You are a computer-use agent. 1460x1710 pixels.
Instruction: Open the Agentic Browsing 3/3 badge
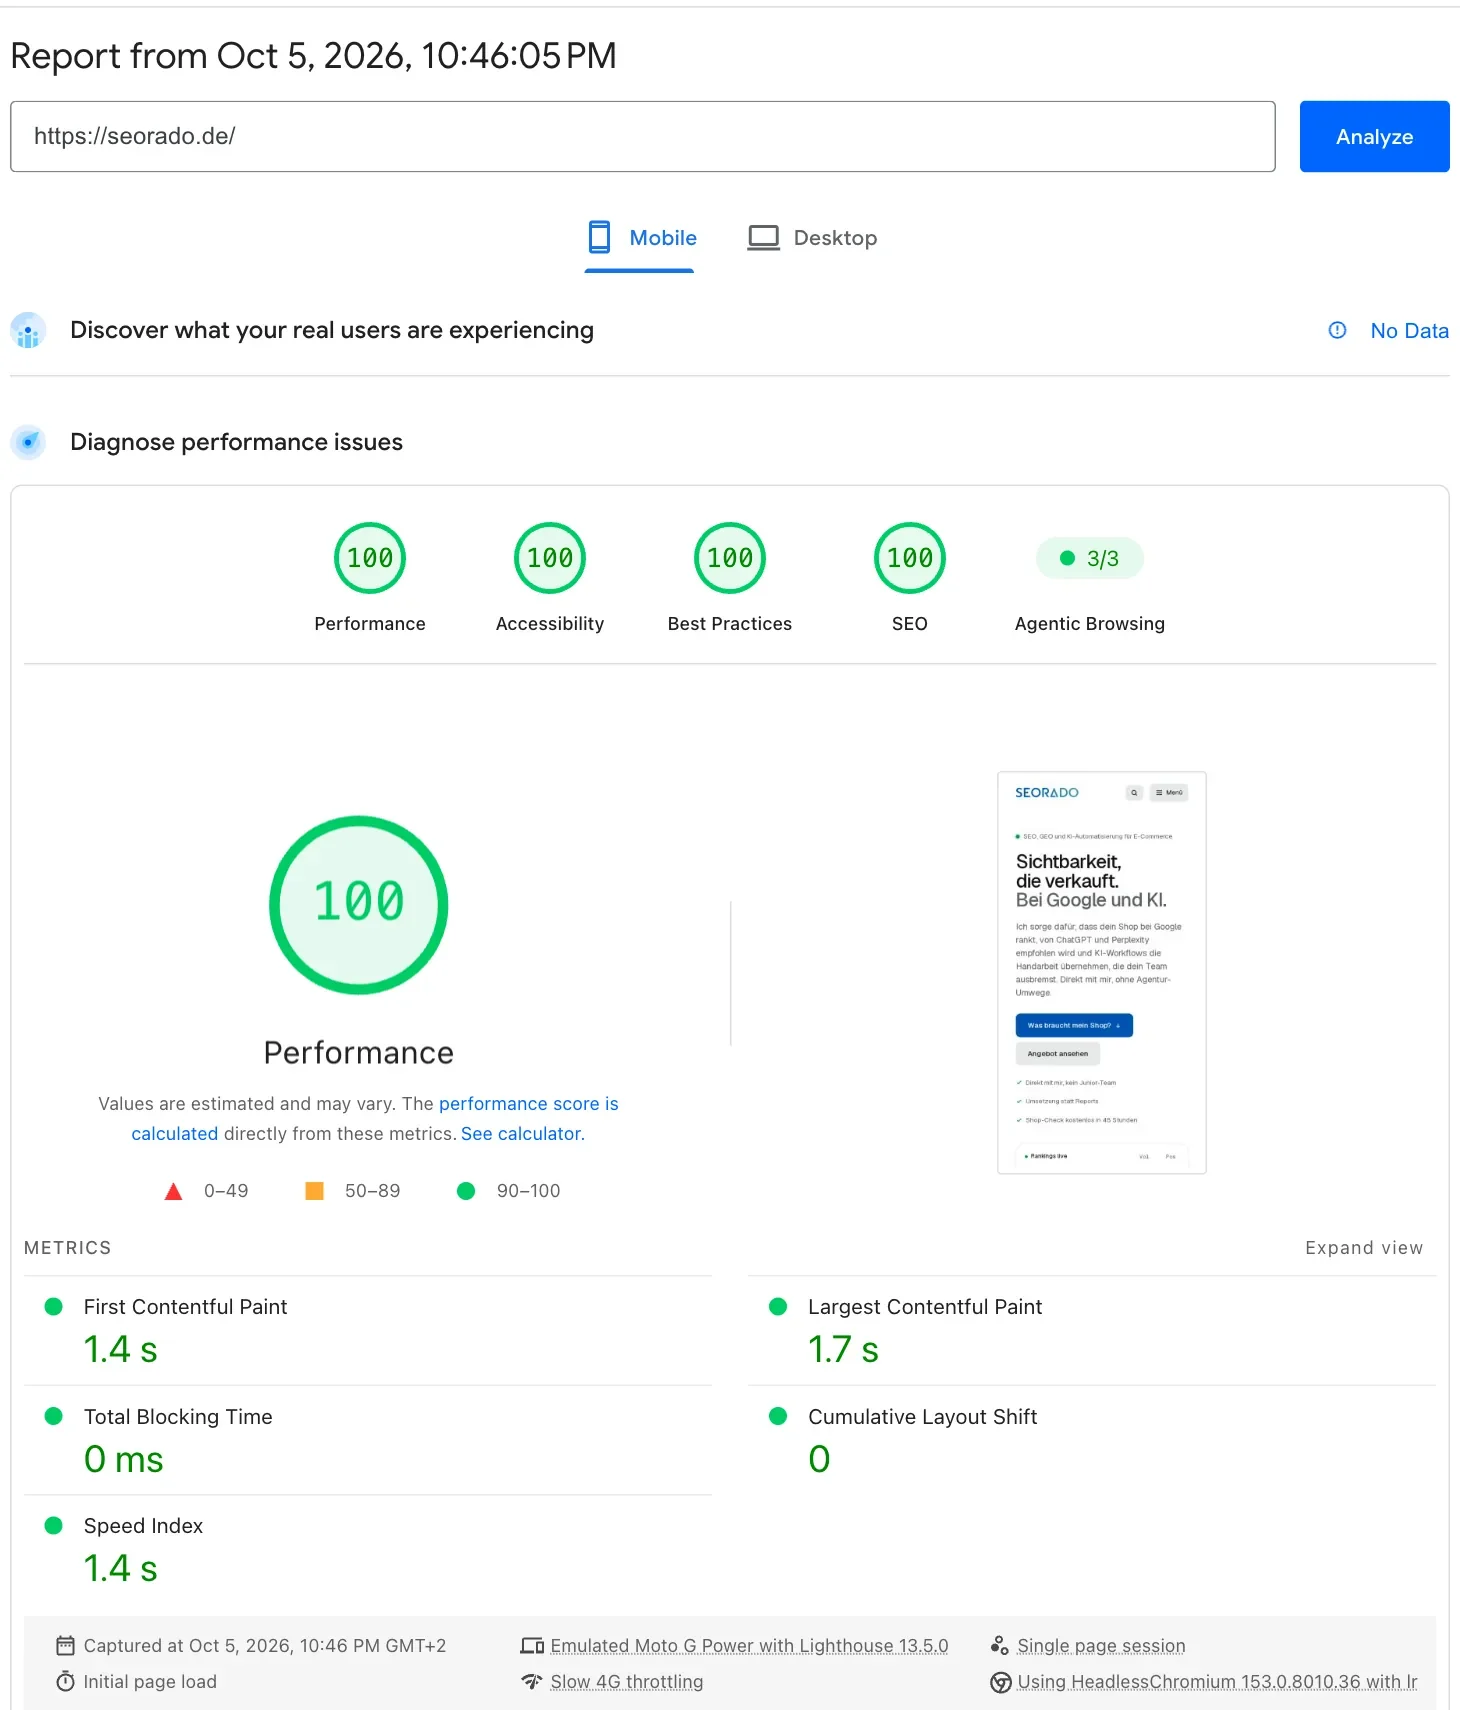(x=1090, y=558)
